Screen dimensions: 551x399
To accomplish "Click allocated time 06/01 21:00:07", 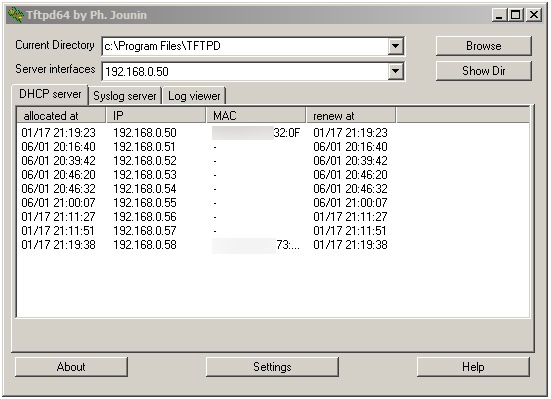I will pyautogui.click(x=58, y=203).
